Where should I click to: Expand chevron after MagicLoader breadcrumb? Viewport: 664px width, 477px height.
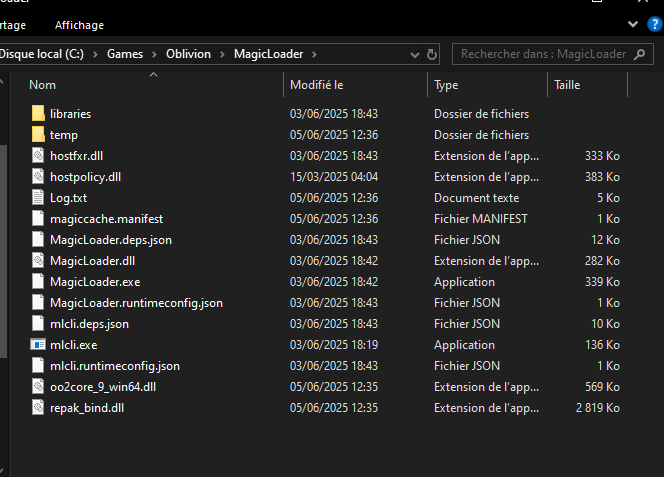[314, 54]
